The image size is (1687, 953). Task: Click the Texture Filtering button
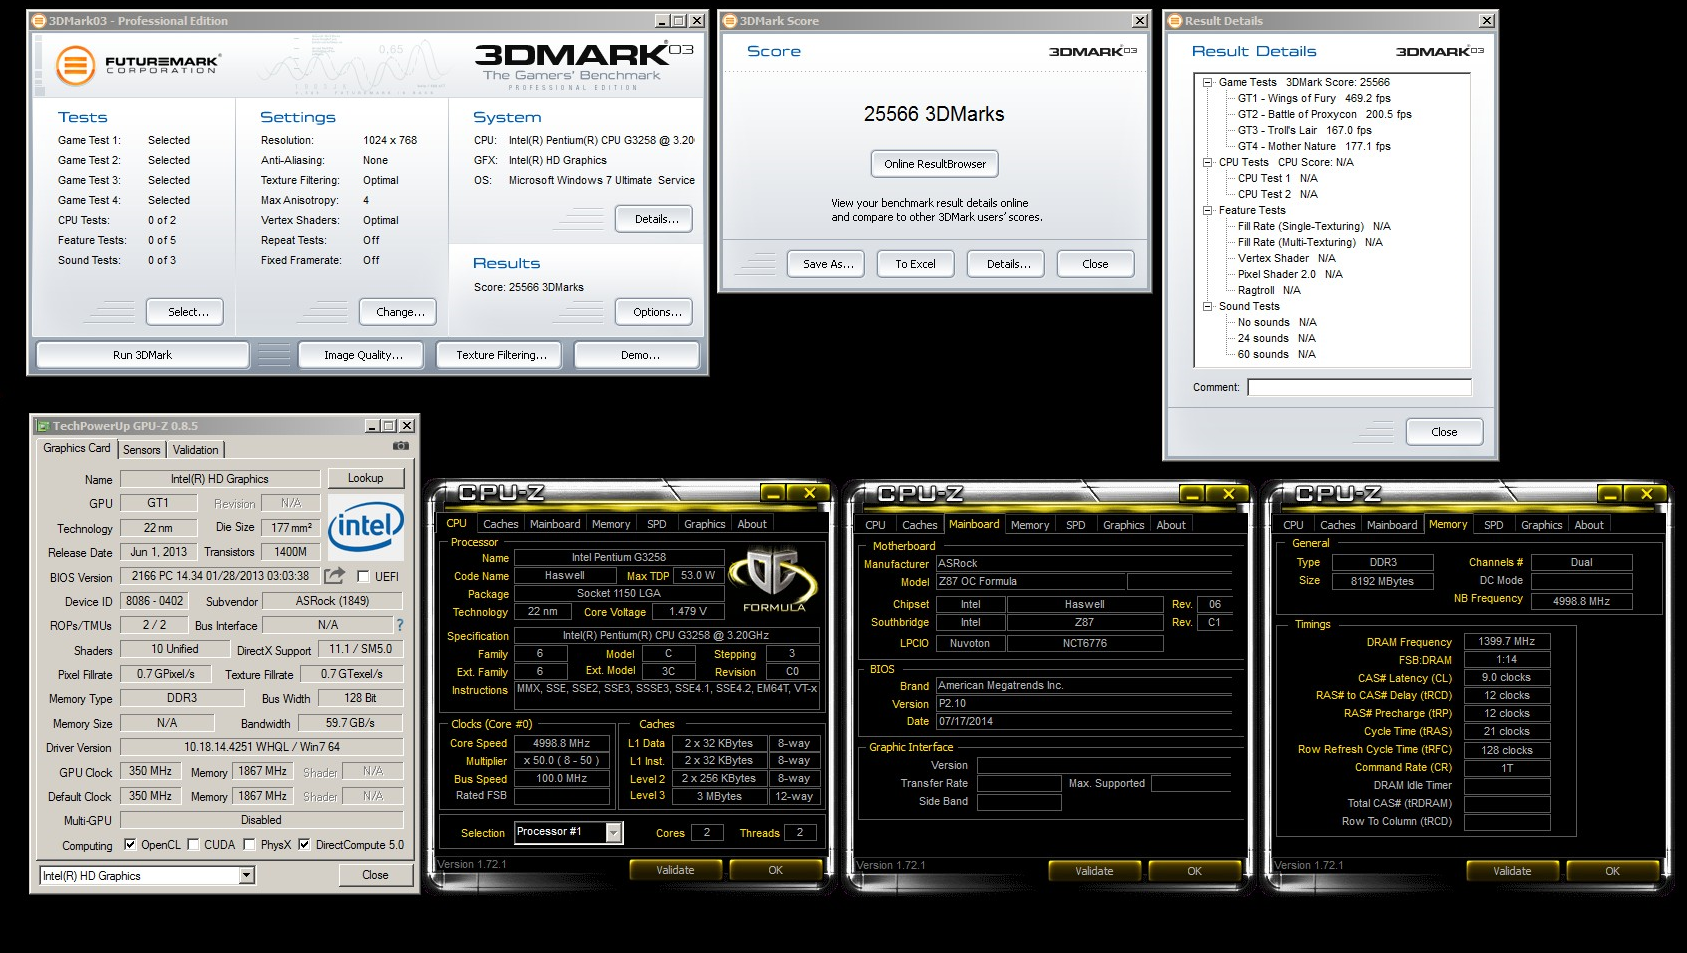tap(501, 355)
